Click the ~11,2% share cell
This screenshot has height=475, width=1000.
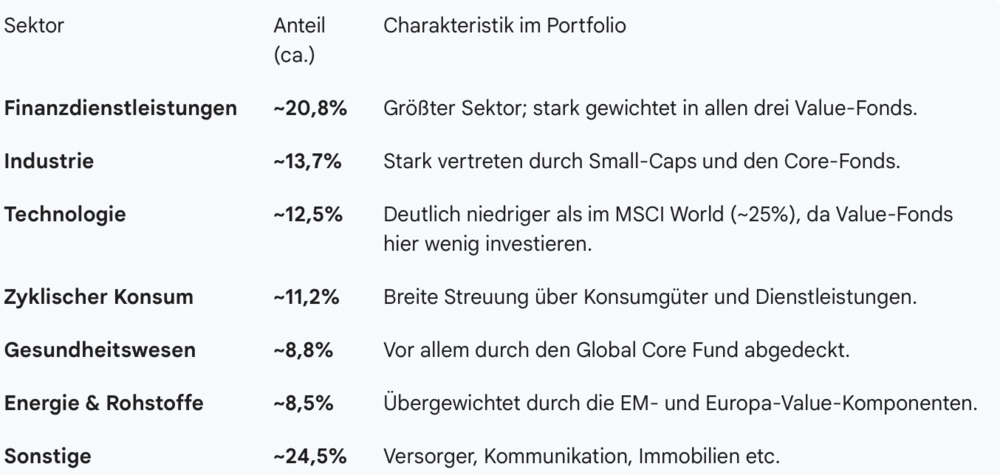308,297
